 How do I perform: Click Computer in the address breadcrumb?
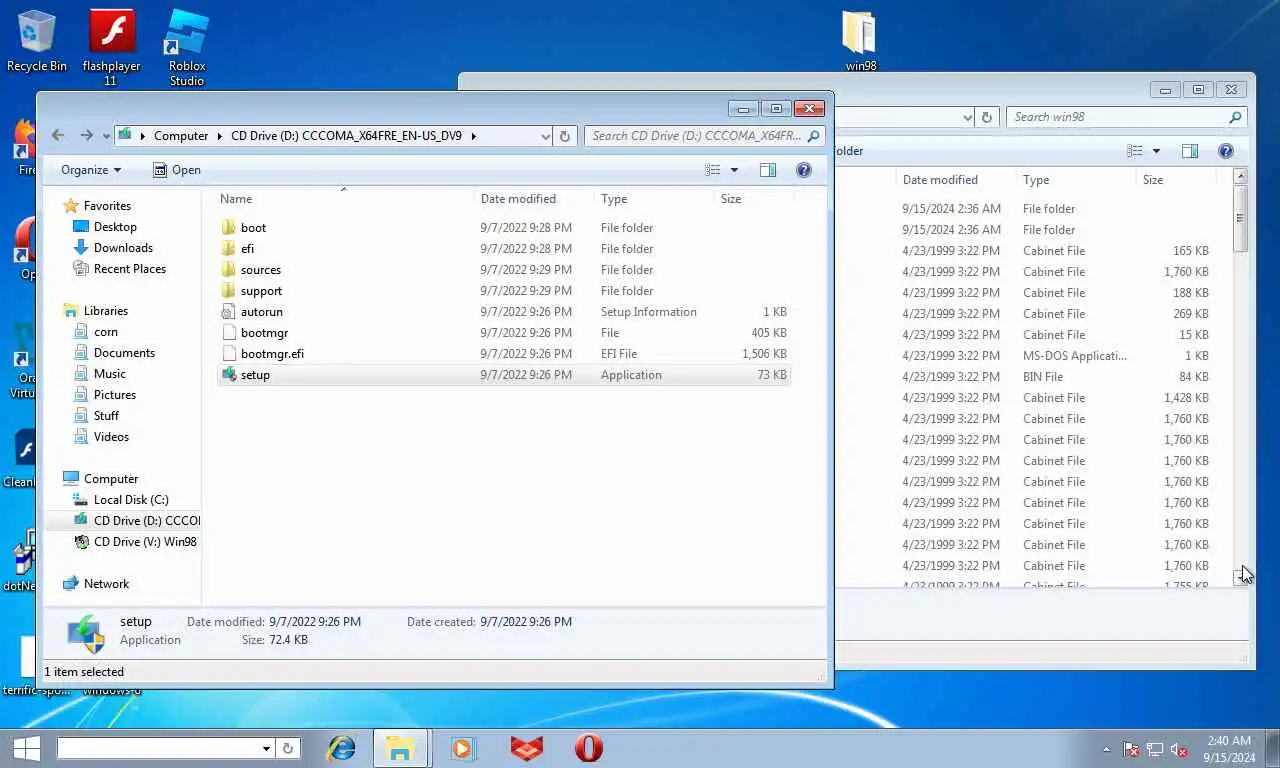point(181,136)
